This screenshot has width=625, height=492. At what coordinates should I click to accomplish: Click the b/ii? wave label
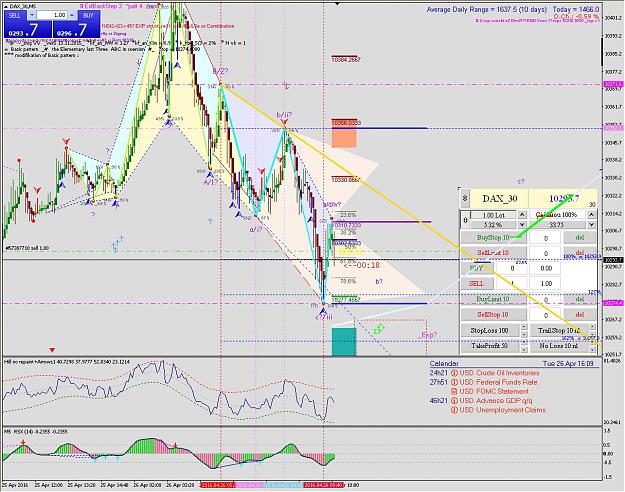[x=284, y=115]
